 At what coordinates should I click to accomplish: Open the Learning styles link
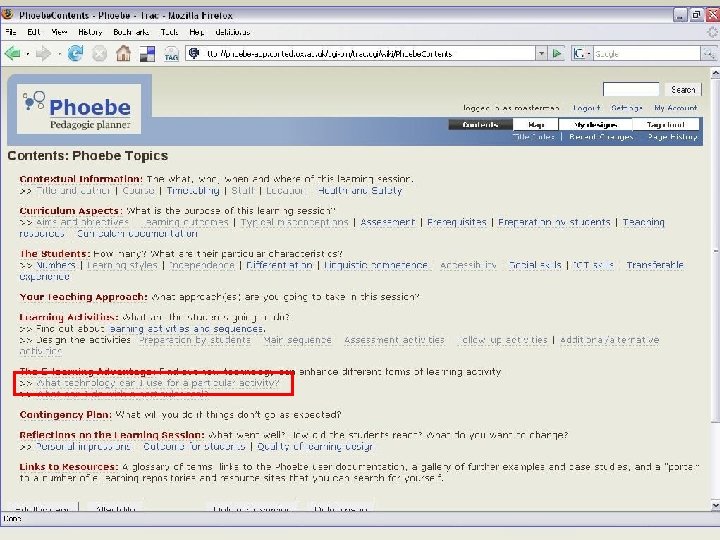click(x=122, y=265)
